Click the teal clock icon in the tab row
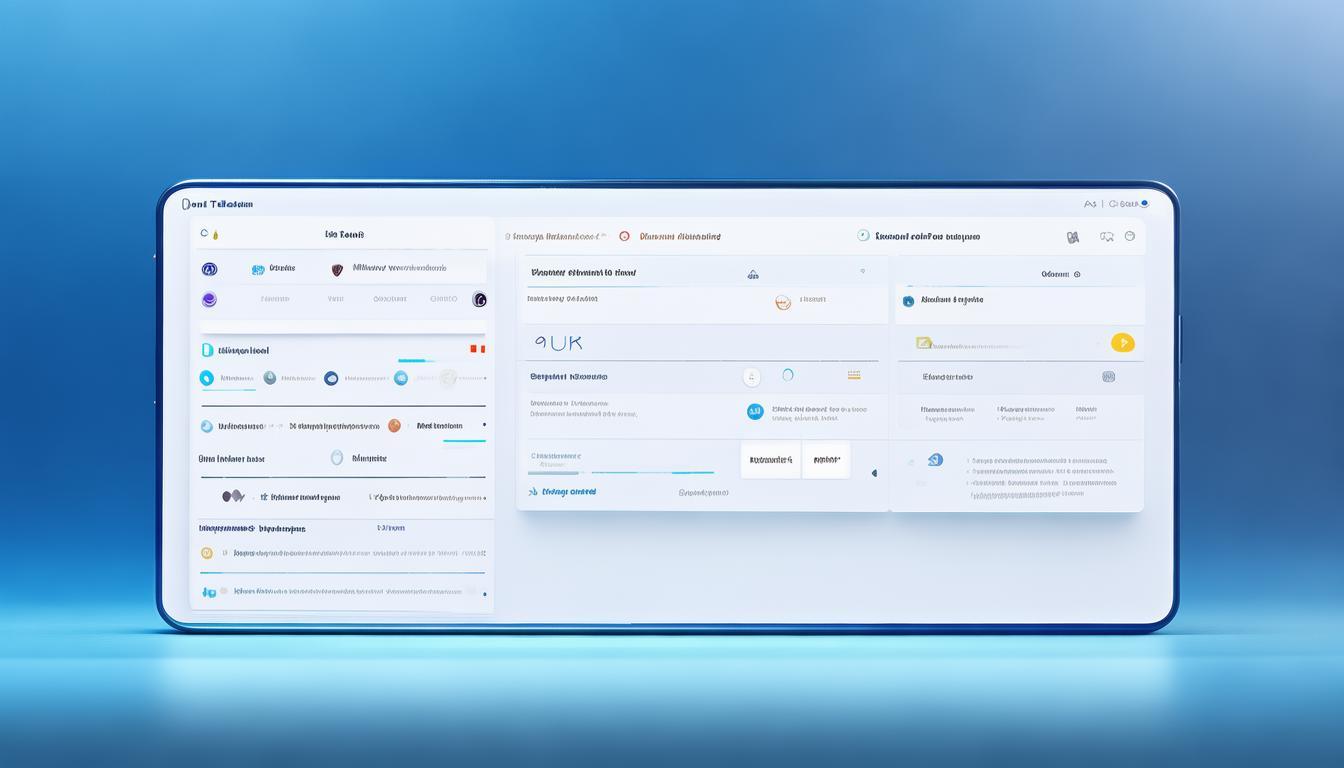 (863, 236)
